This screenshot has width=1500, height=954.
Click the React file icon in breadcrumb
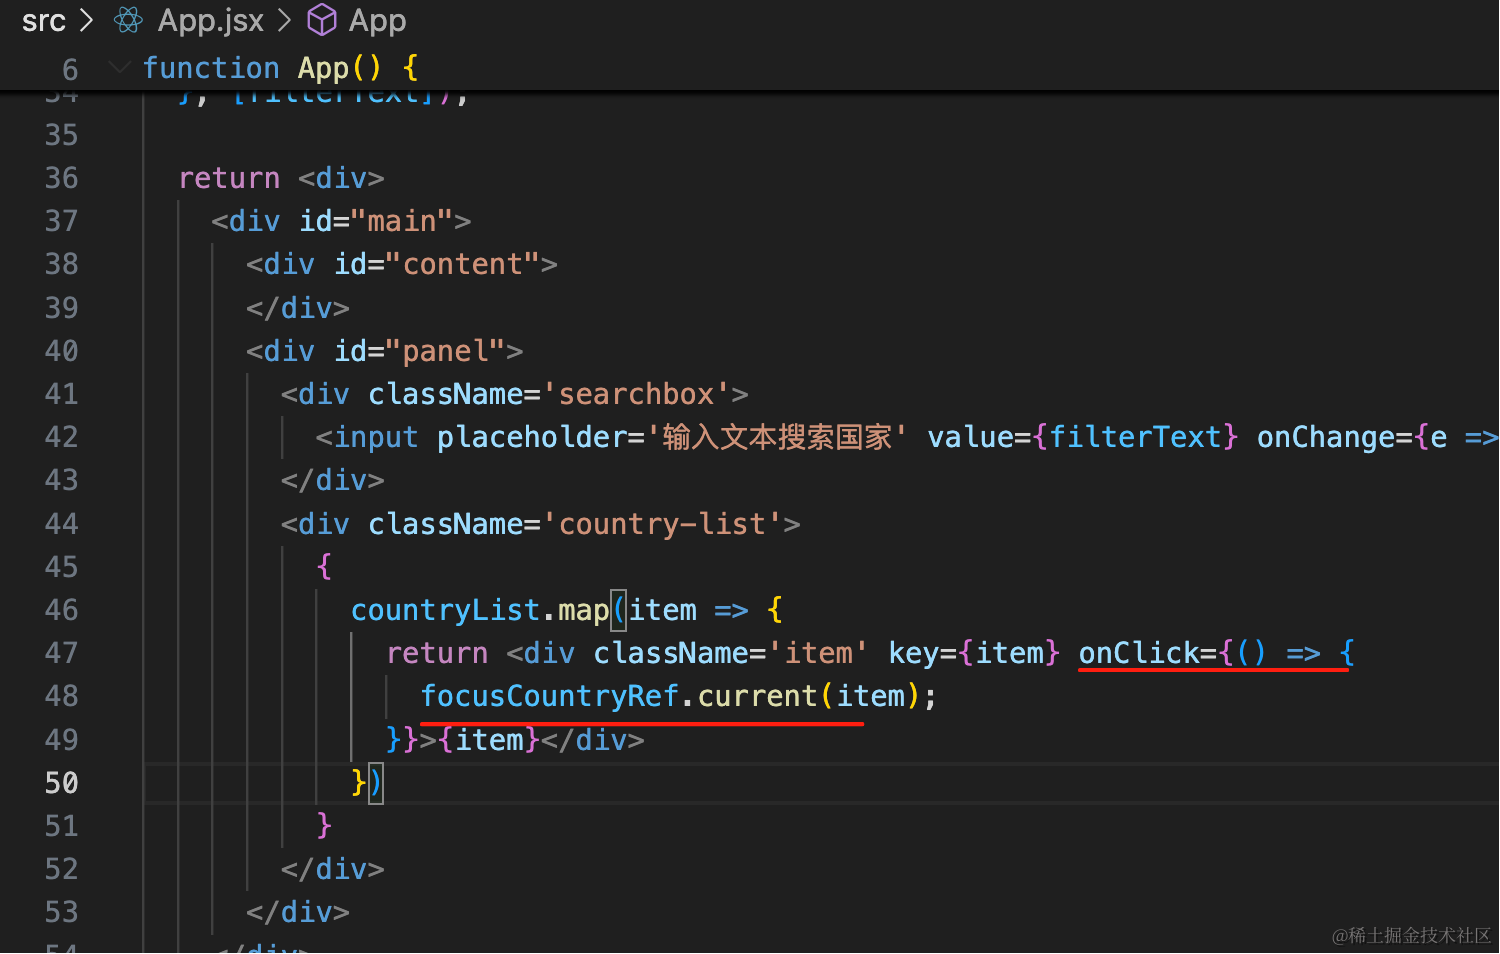tap(129, 20)
